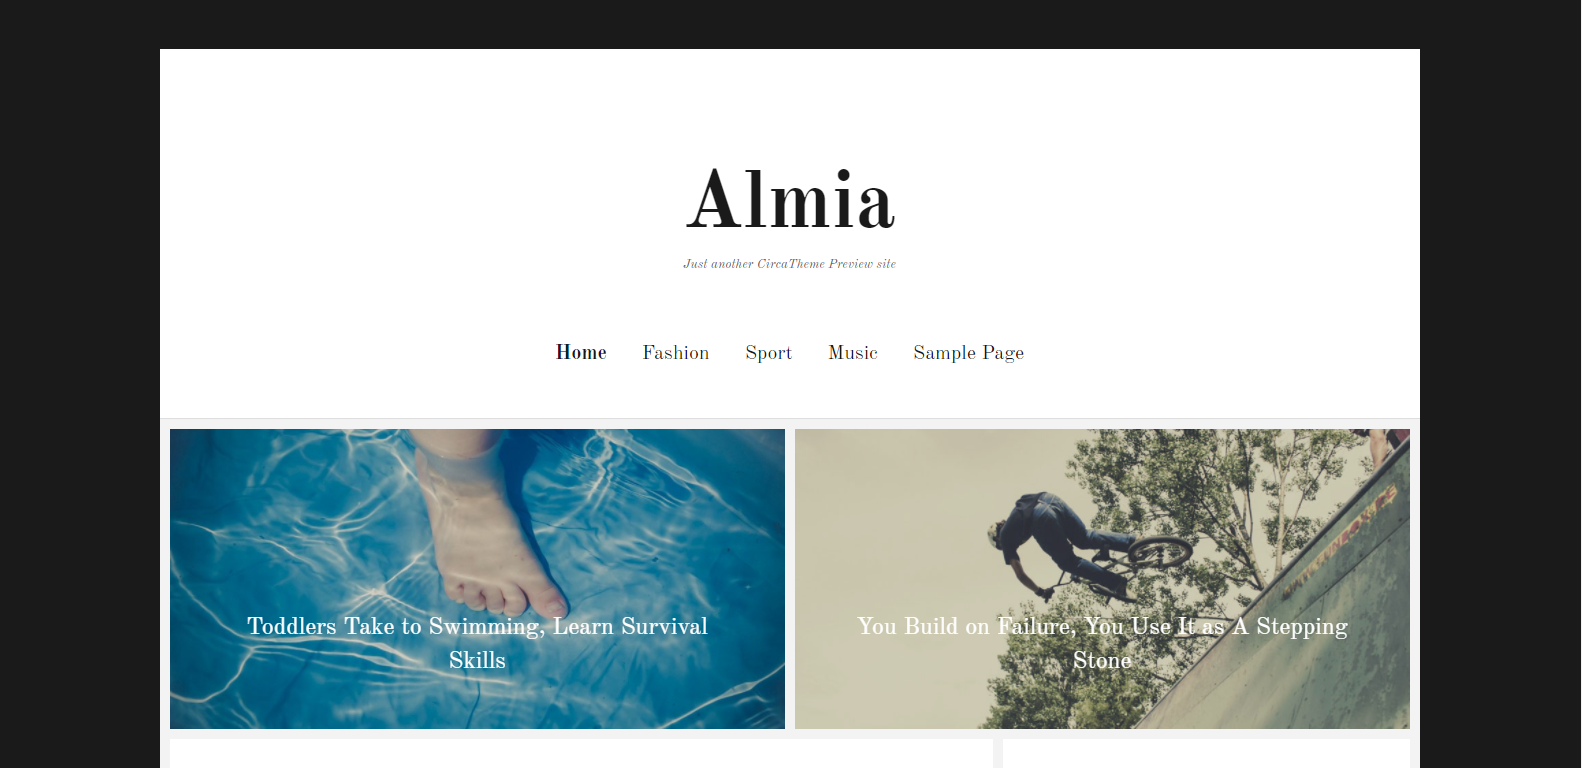Image resolution: width=1582 pixels, height=768 pixels.
Task: Select the Home menu item
Action: pyautogui.click(x=581, y=352)
